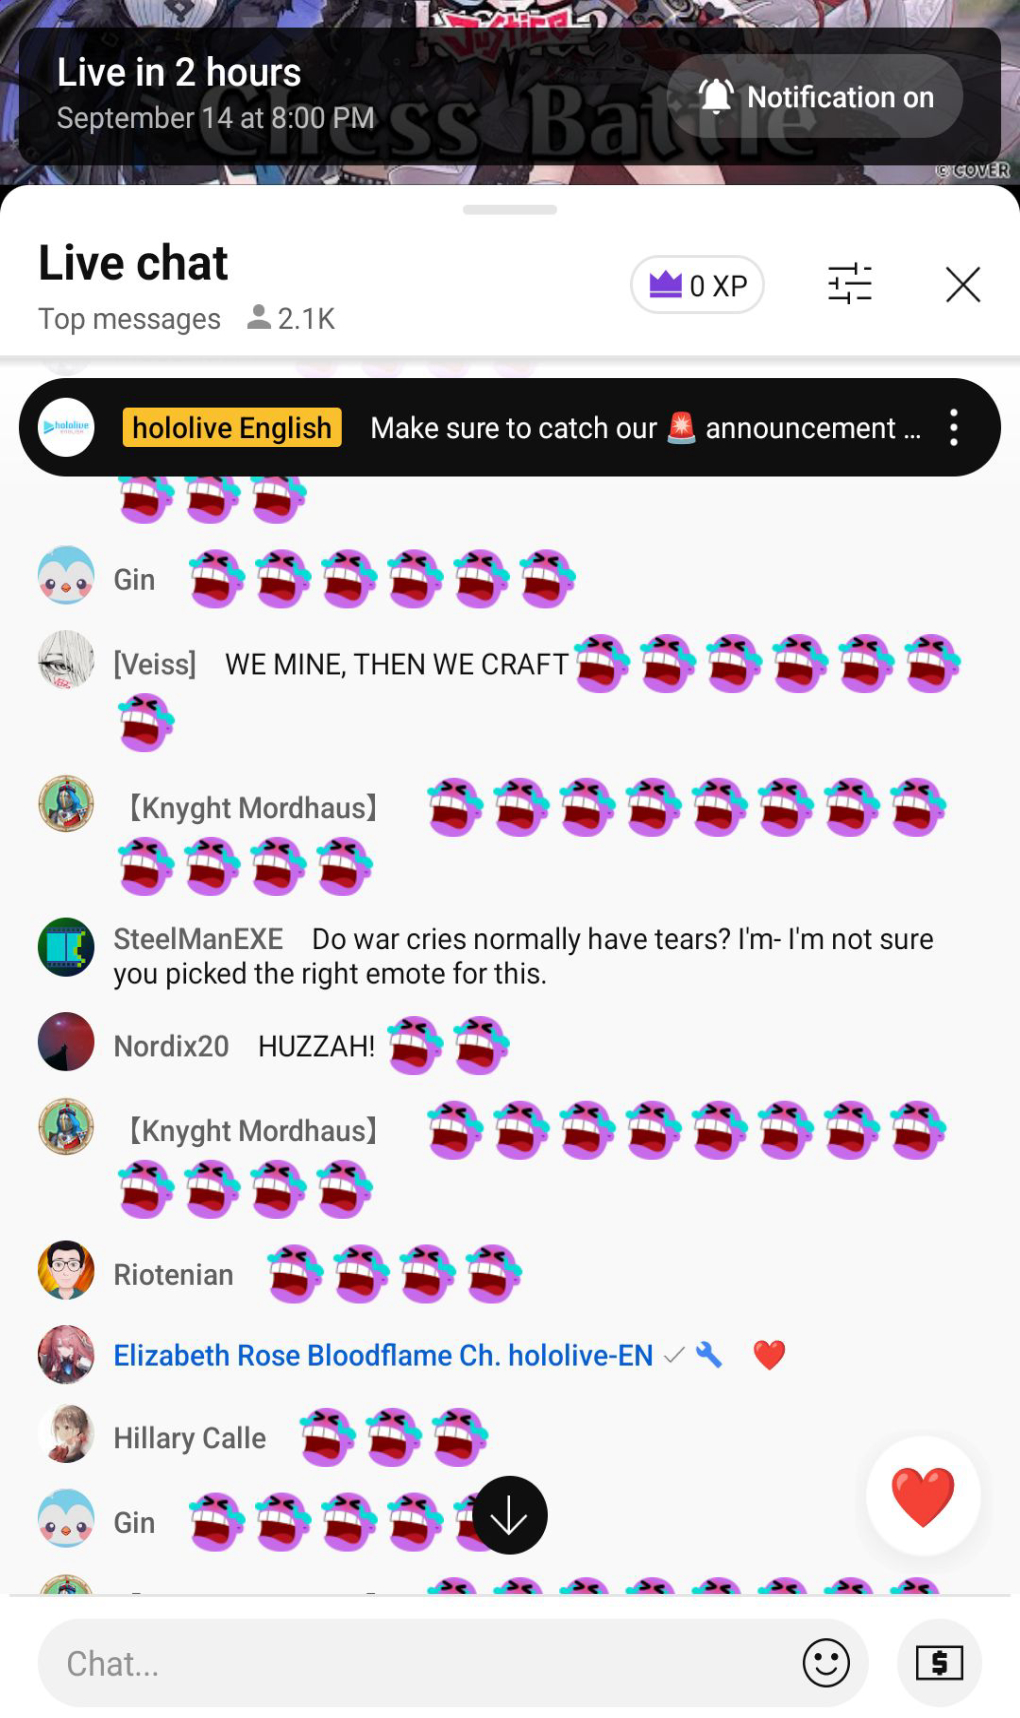Send a heart reaction with floating button
This screenshot has height=1718, width=1020.
[923, 1496]
